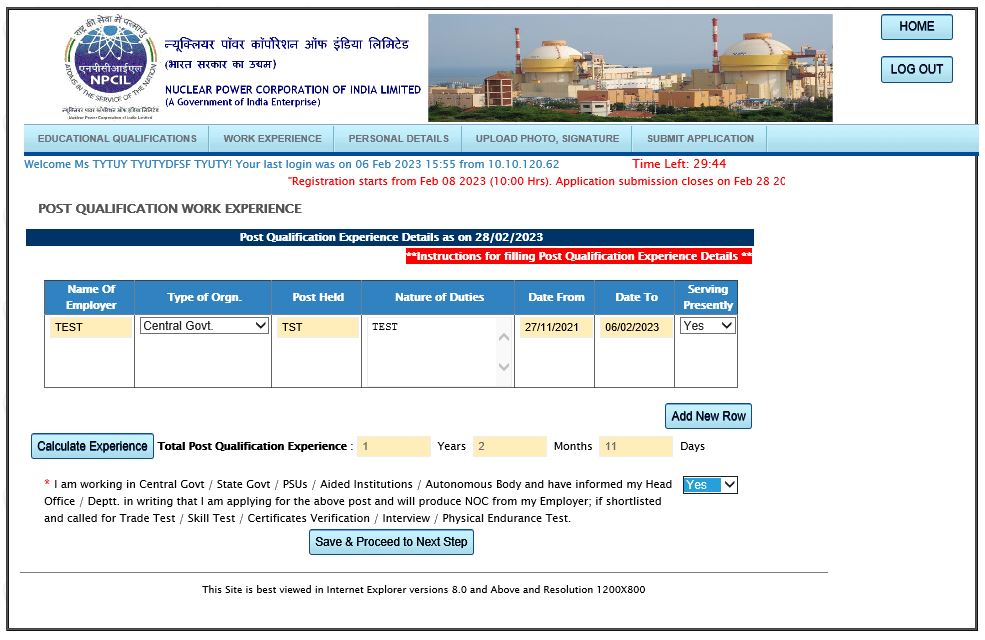Click the LOG OUT button
Viewport: 985px width, 640px height.
(x=917, y=70)
